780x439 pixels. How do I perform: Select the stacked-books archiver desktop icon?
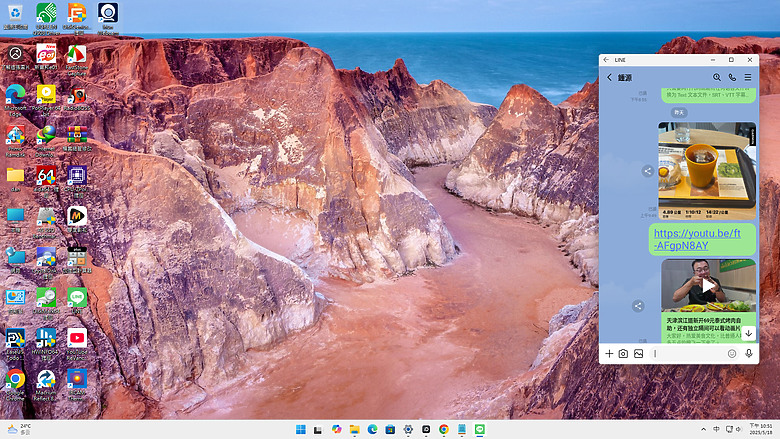(77, 138)
